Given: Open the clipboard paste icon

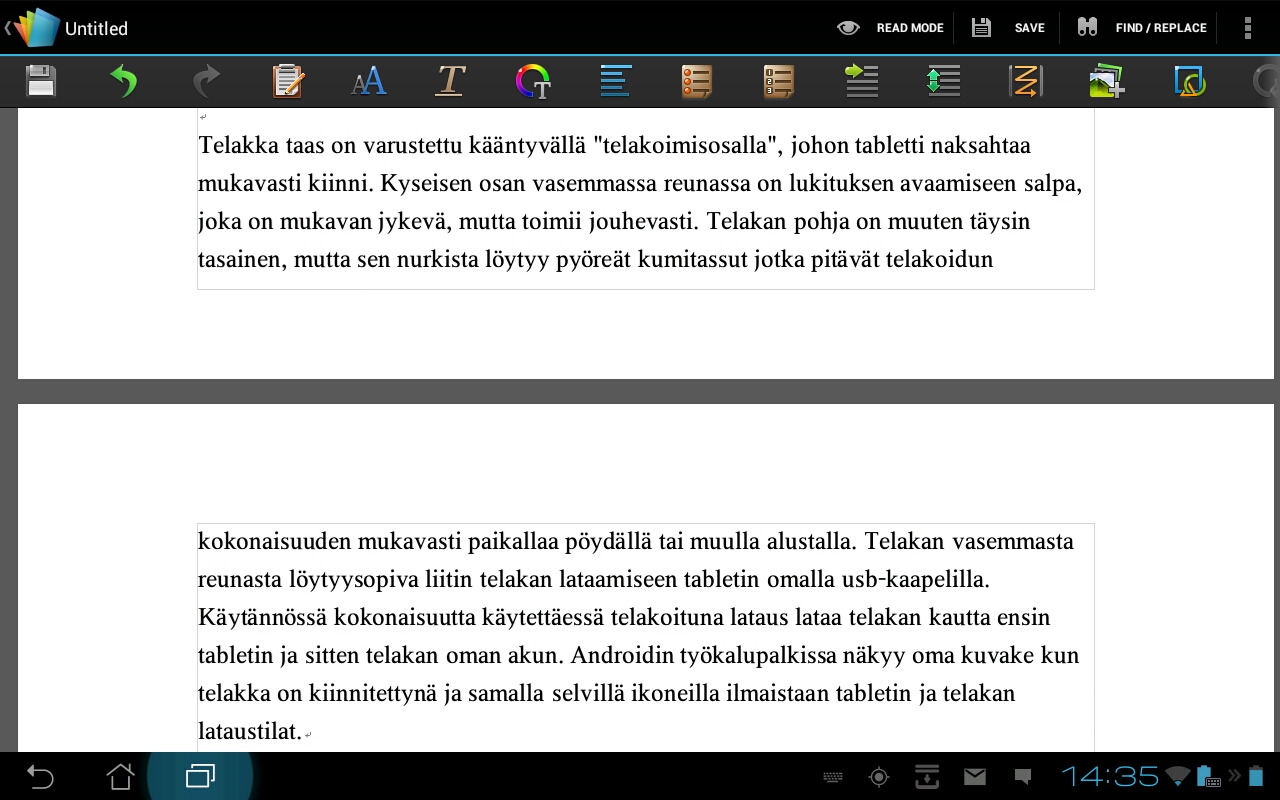Looking at the screenshot, I should [x=288, y=81].
